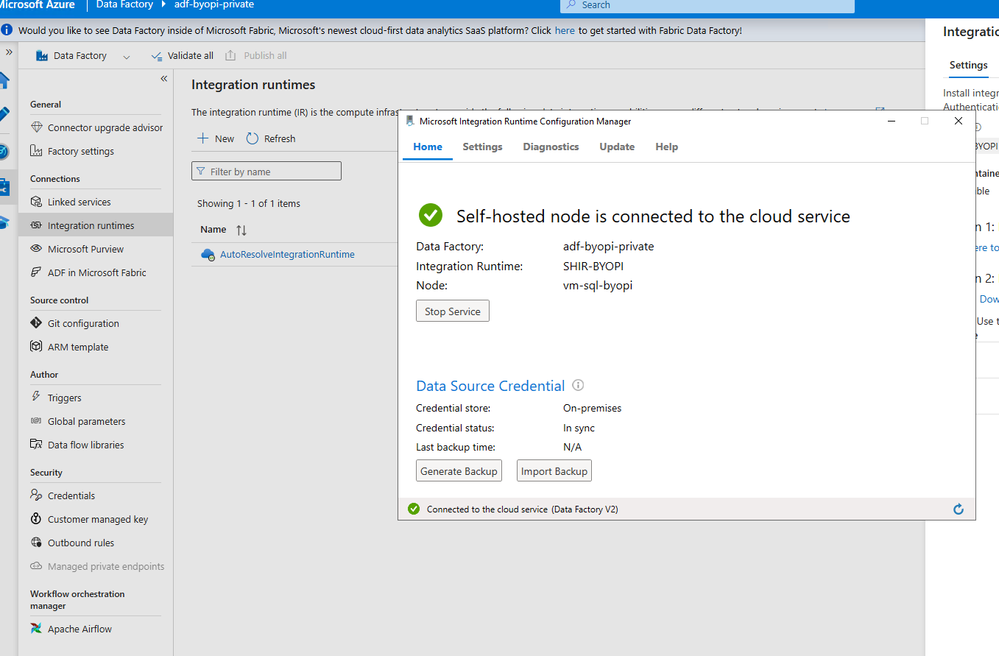Click the Publish all toolbar button
The height and width of the screenshot is (656, 999).
tap(256, 56)
